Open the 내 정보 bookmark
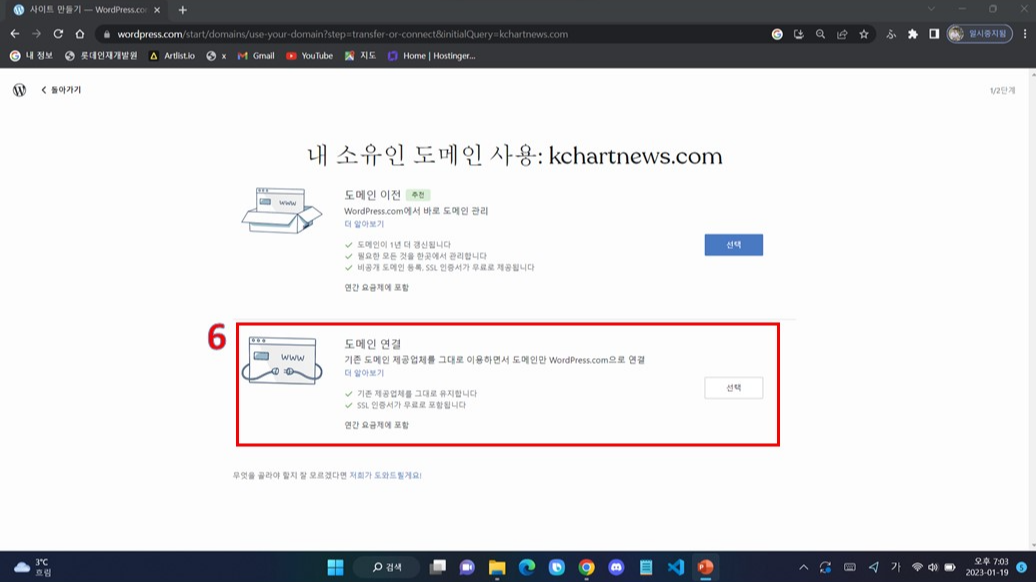1036x582 pixels. pyautogui.click(x=31, y=56)
